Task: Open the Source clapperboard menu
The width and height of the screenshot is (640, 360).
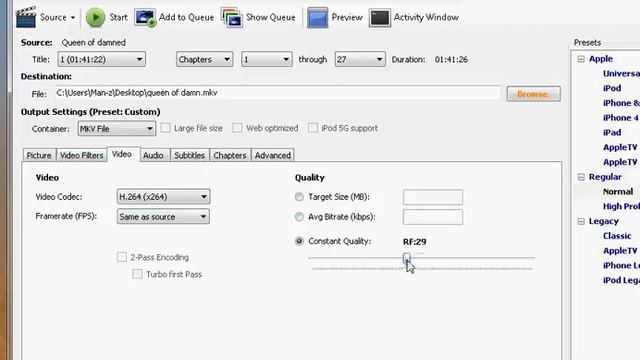Action: 45,18
